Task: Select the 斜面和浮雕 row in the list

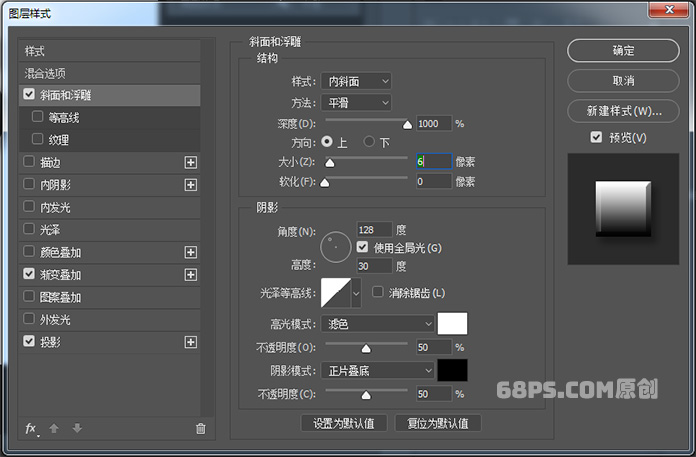Action: pos(110,95)
